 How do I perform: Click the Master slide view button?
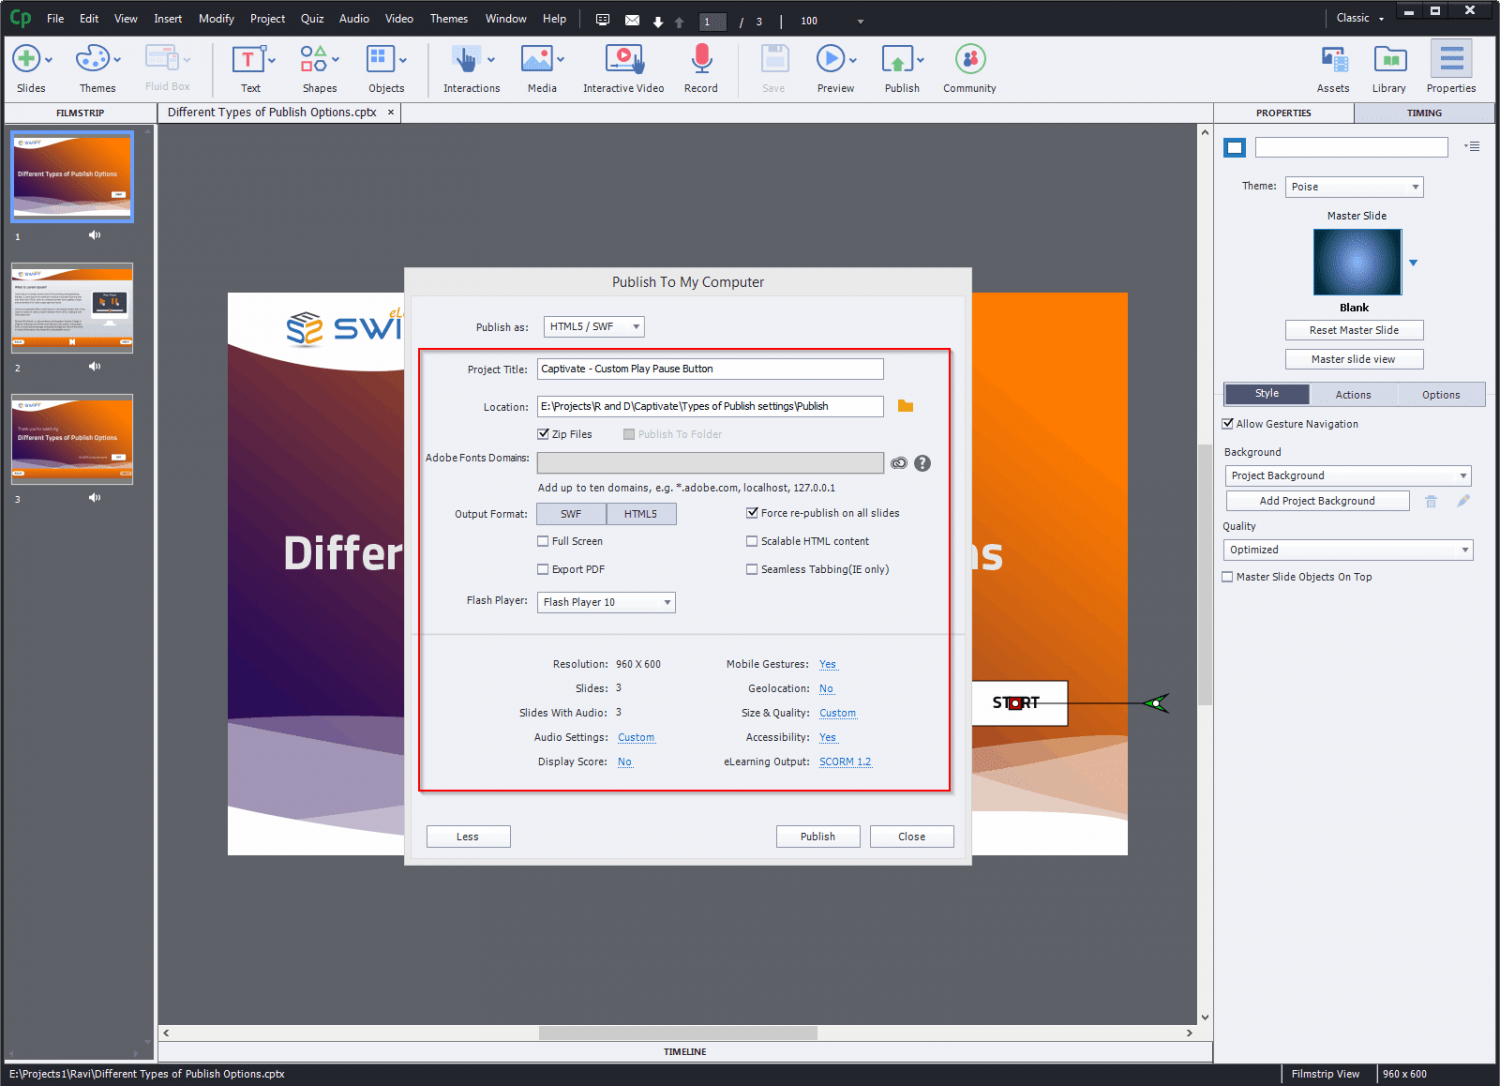click(1354, 359)
